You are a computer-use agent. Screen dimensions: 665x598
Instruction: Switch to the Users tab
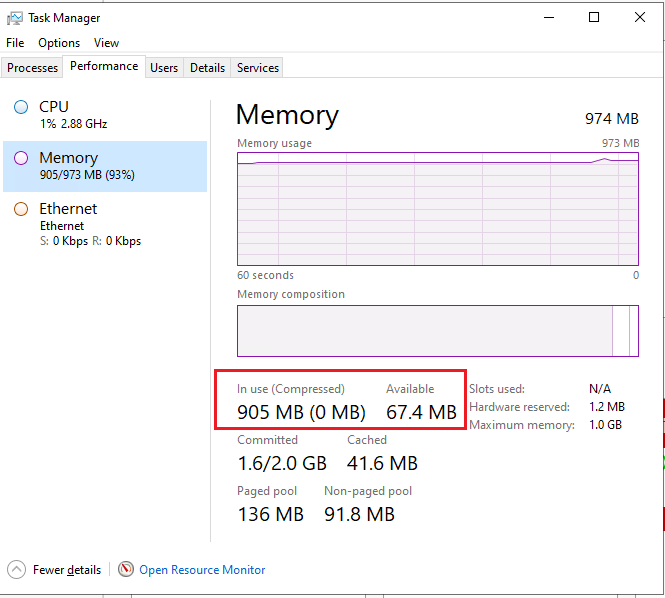click(164, 68)
